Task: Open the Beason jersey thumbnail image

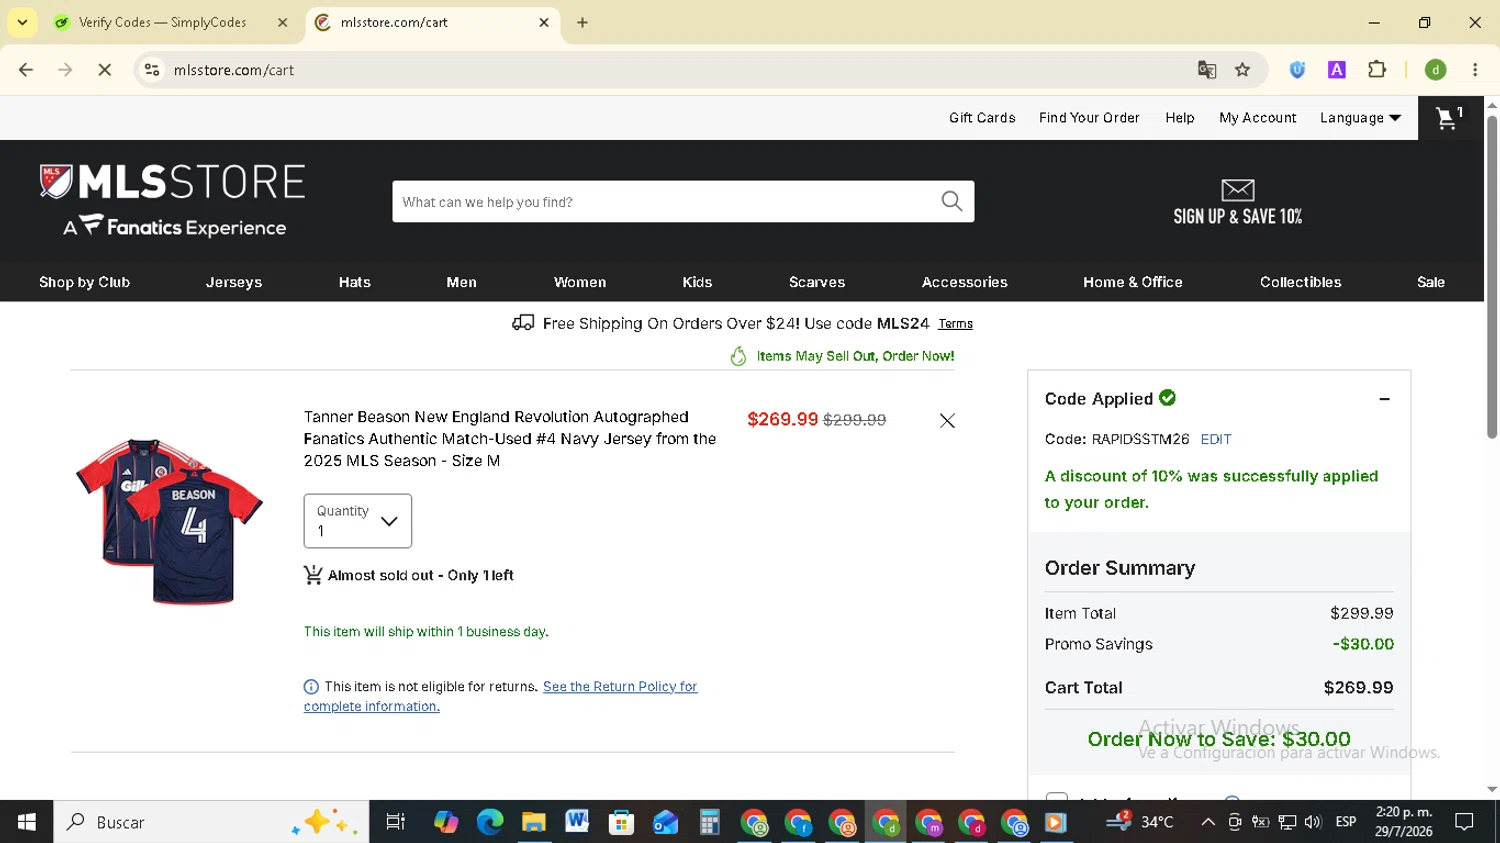Action: pos(169,520)
